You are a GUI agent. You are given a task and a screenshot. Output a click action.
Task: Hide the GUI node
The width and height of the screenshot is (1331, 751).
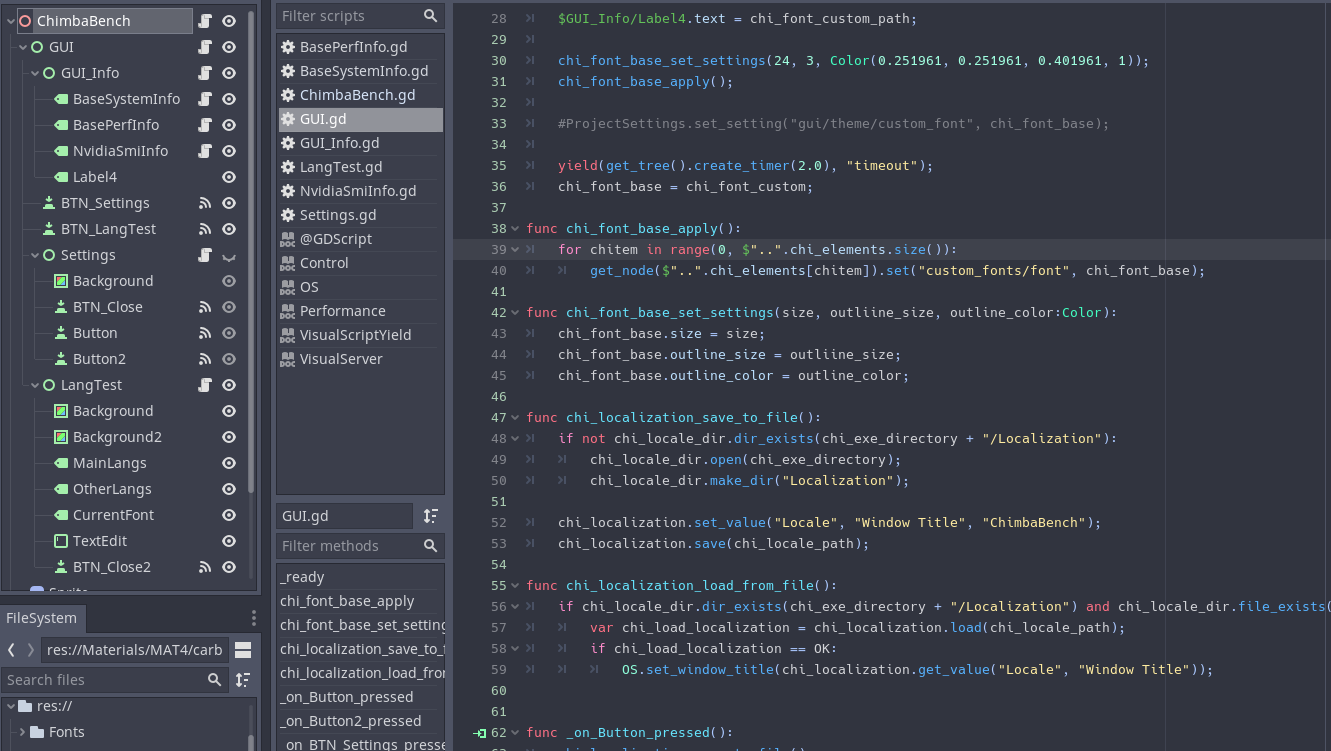point(229,47)
